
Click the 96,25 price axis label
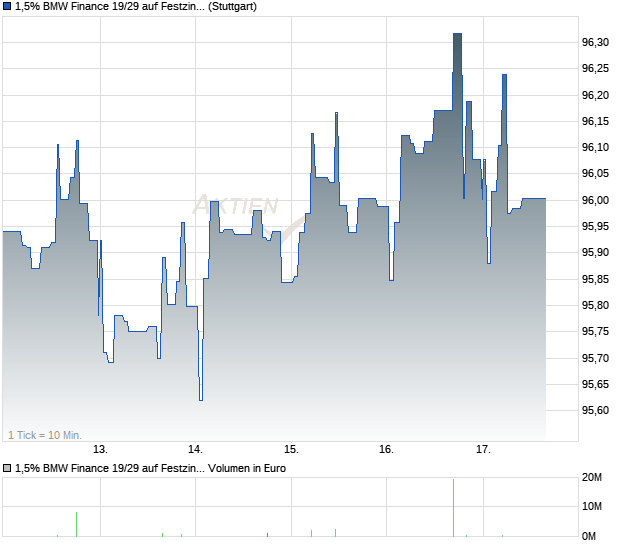pyautogui.click(x=595, y=69)
